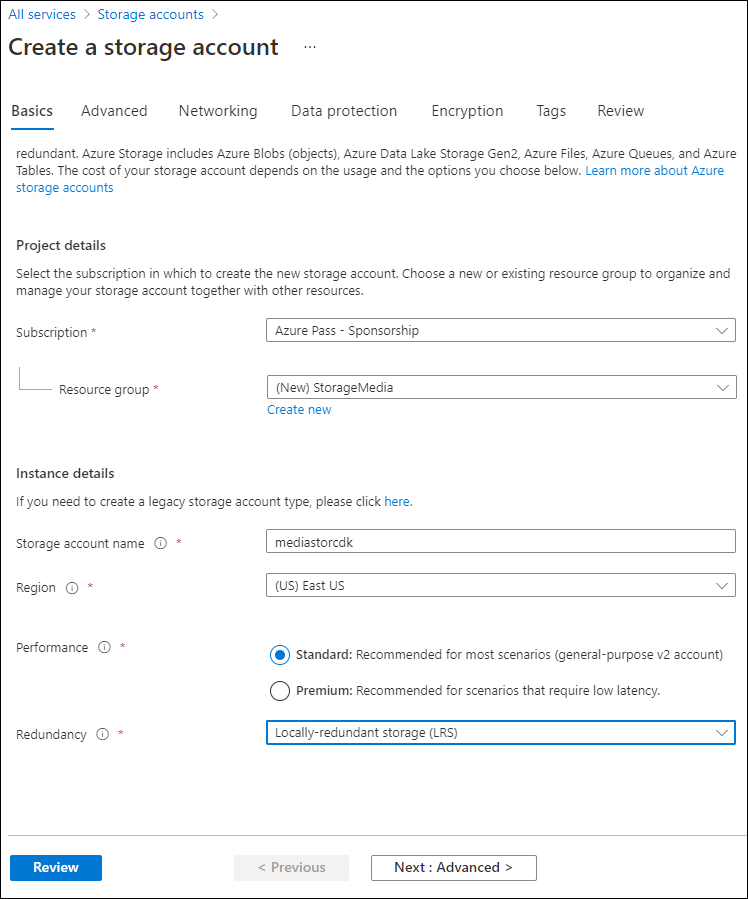Image resolution: width=748 pixels, height=899 pixels.
Task: Click the Create new resource group link
Action: (x=298, y=409)
